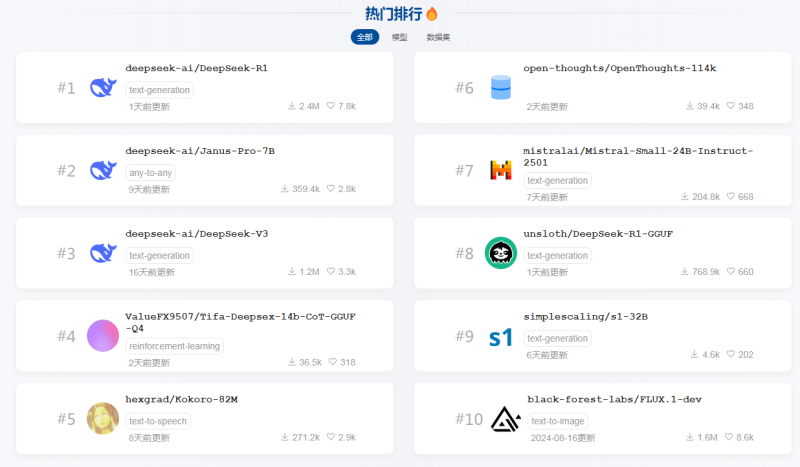Select the 全部 filter tab
The width and height of the screenshot is (800, 467).
[x=364, y=37]
